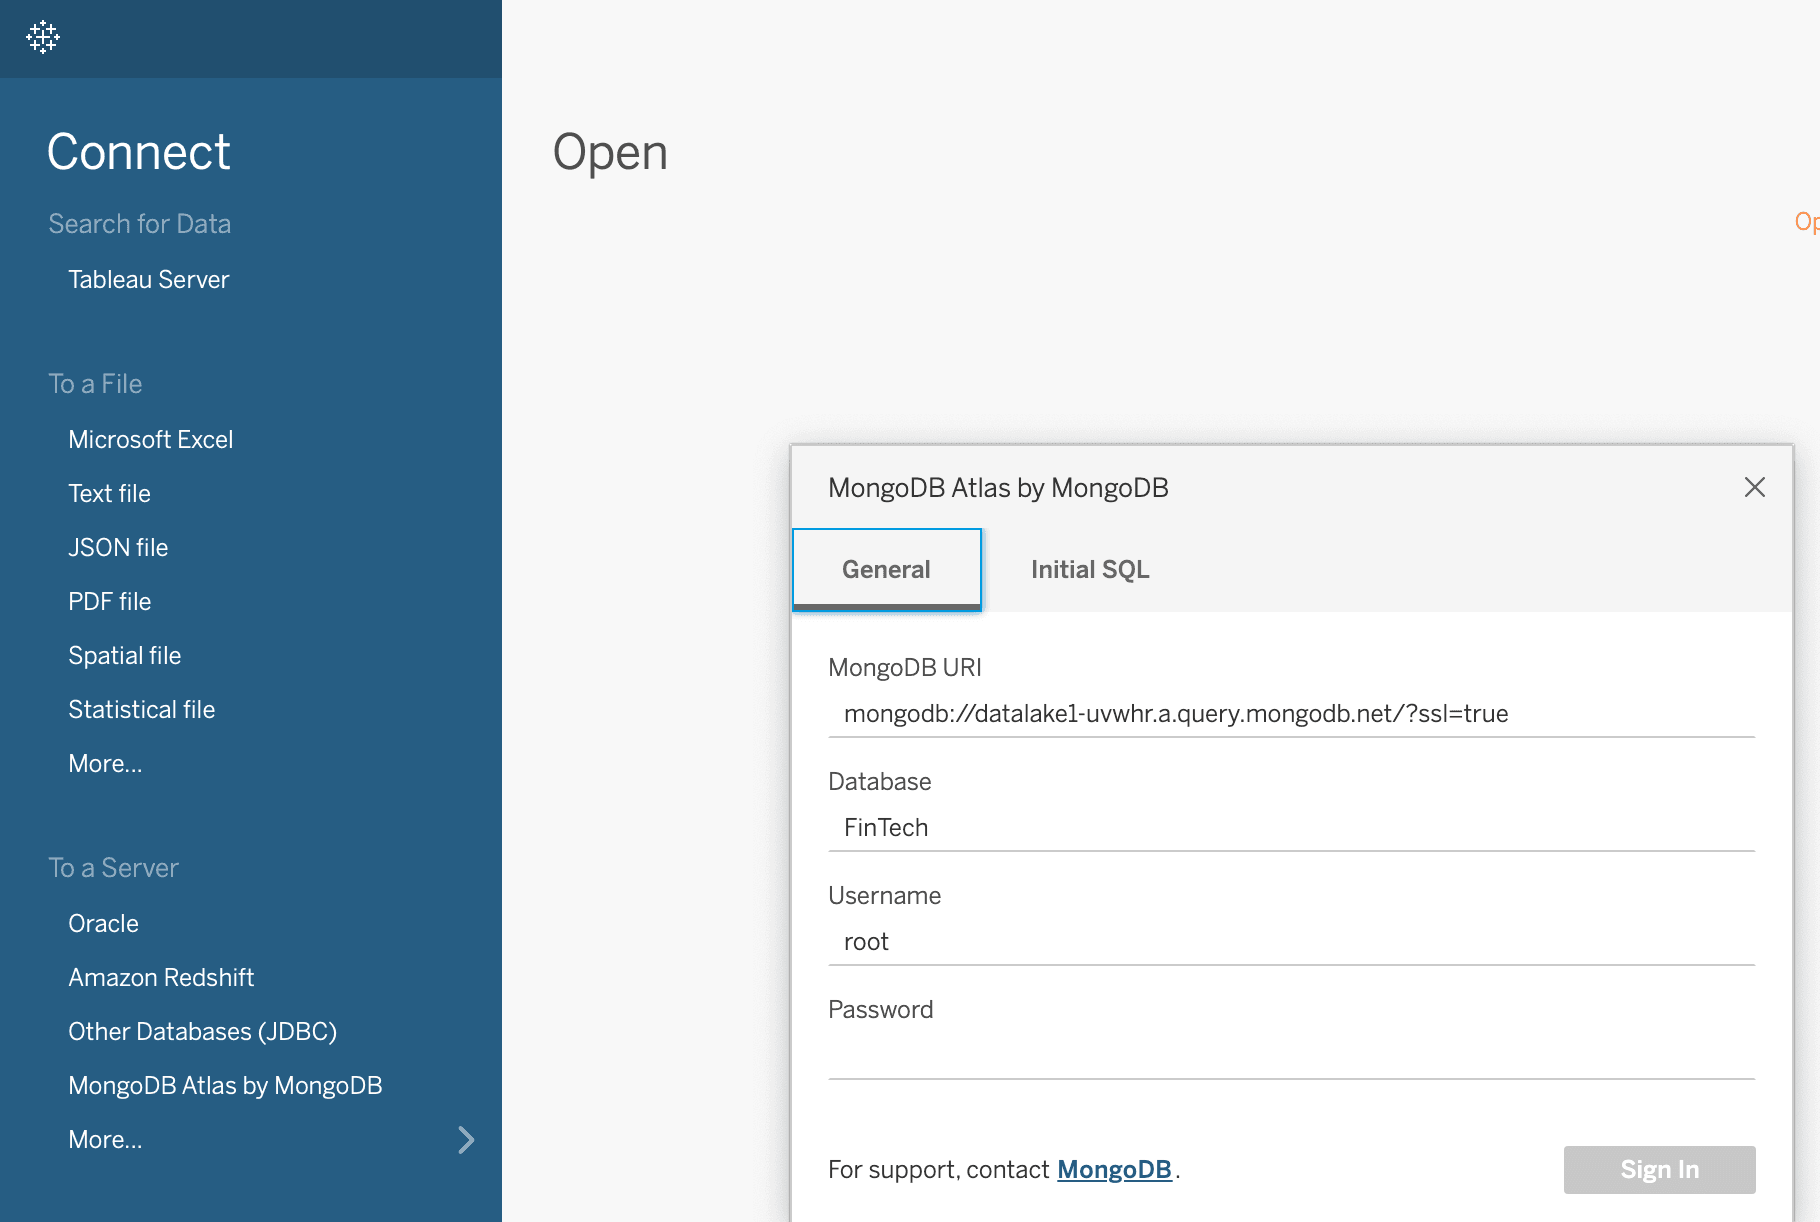Open the MongoDB support link
The image size is (1820, 1222).
[x=1114, y=1169]
